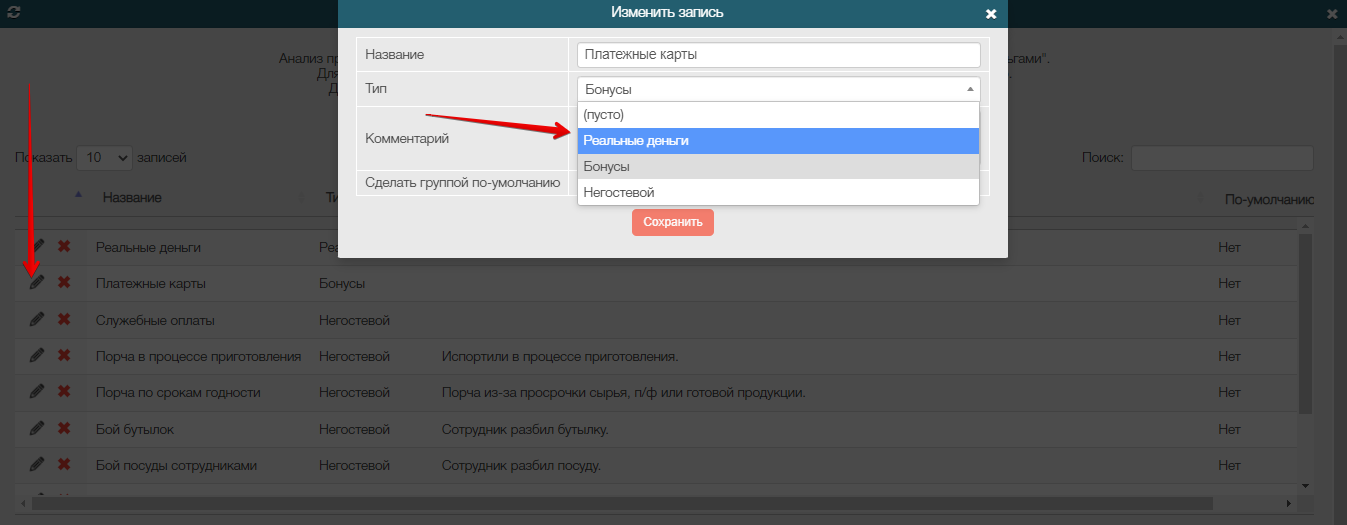1347x525 pixels.
Task: Click Негостевой type cell in Служебные оплаты row
Action: tap(354, 320)
